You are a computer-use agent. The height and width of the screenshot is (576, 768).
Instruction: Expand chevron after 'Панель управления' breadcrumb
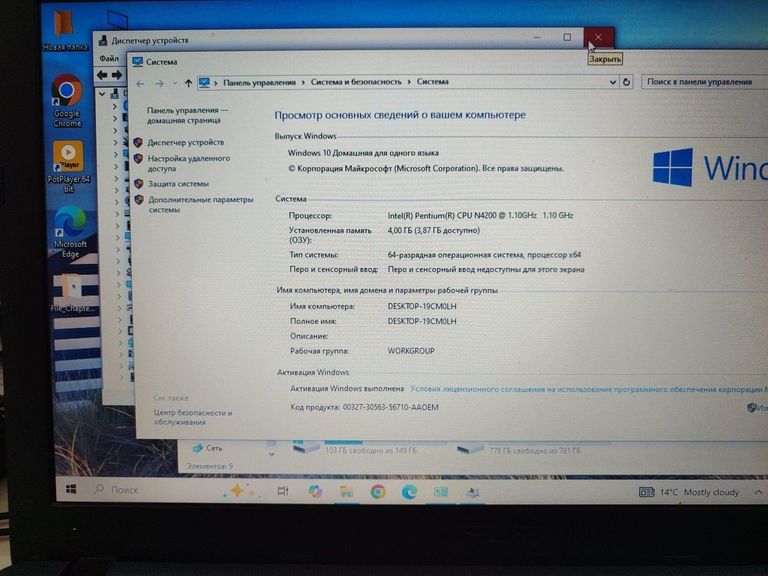pos(303,82)
